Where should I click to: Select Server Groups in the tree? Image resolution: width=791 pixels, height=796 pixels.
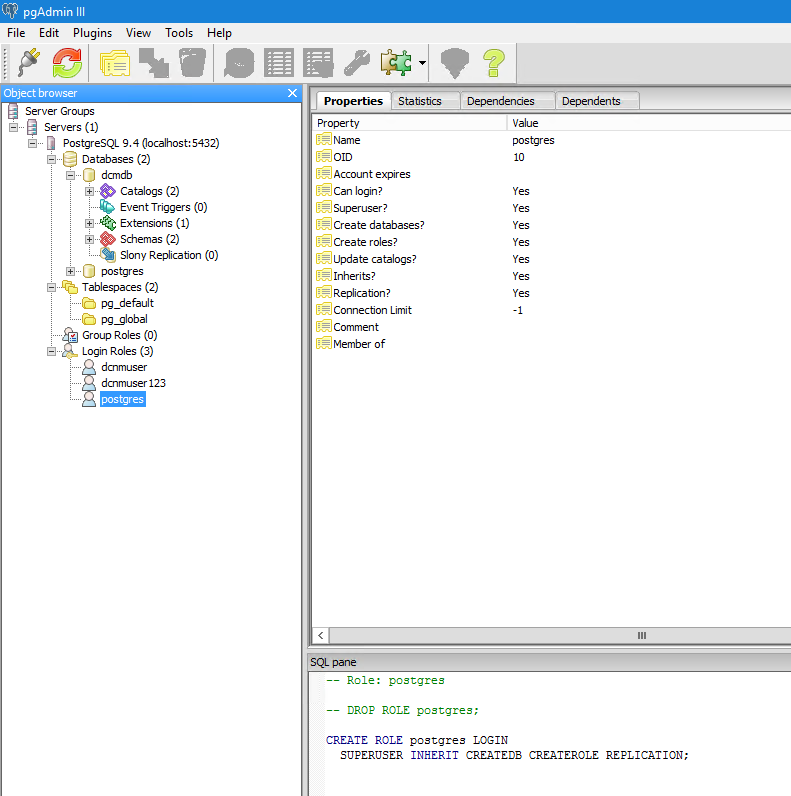pyautogui.click(x=60, y=111)
